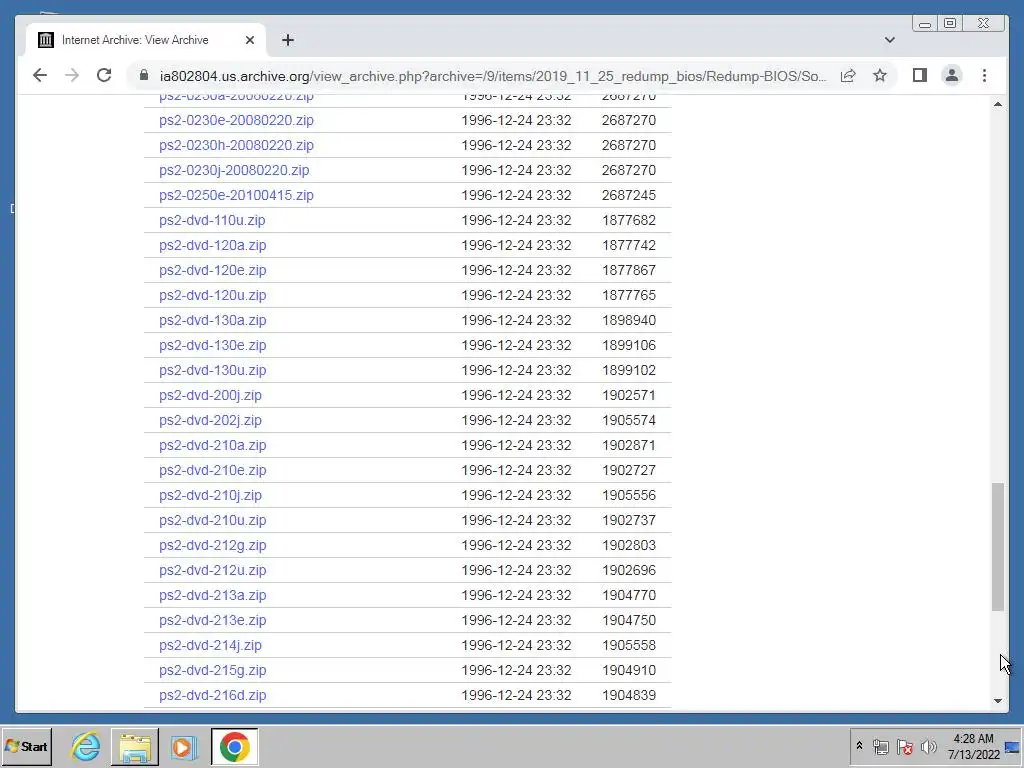Open ps2-dvd-212u.zip link
Screen dimensions: 1024x768
pos(212,570)
